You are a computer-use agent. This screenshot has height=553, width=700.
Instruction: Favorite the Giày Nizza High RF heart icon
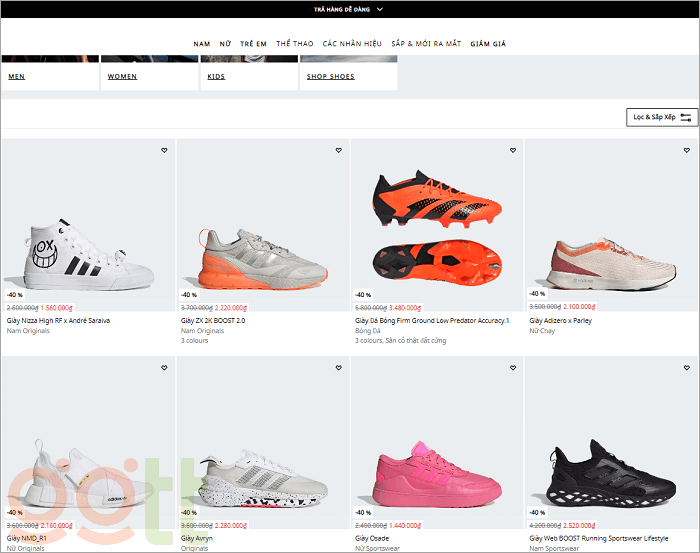point(165,151)
